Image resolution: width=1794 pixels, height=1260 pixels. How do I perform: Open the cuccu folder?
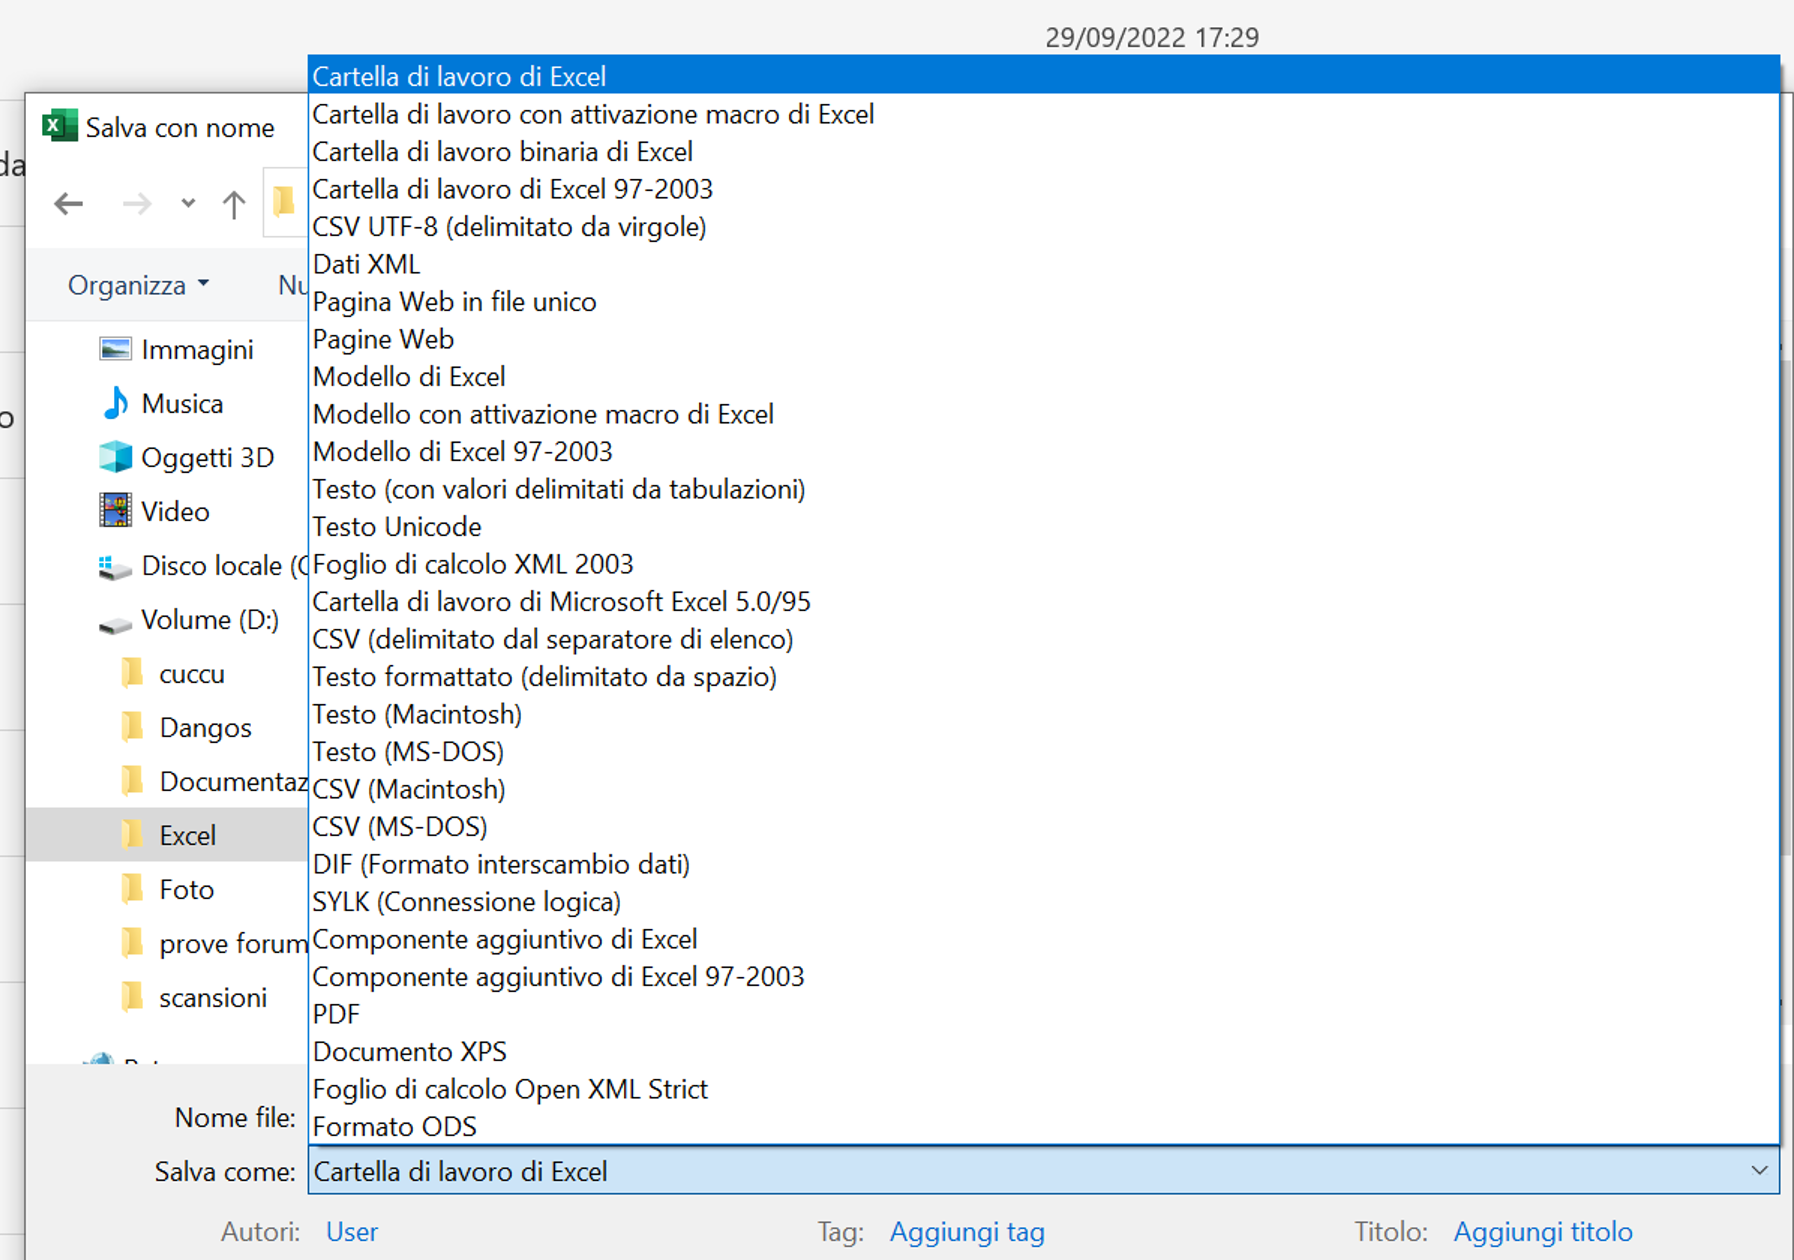pos(191,673)
